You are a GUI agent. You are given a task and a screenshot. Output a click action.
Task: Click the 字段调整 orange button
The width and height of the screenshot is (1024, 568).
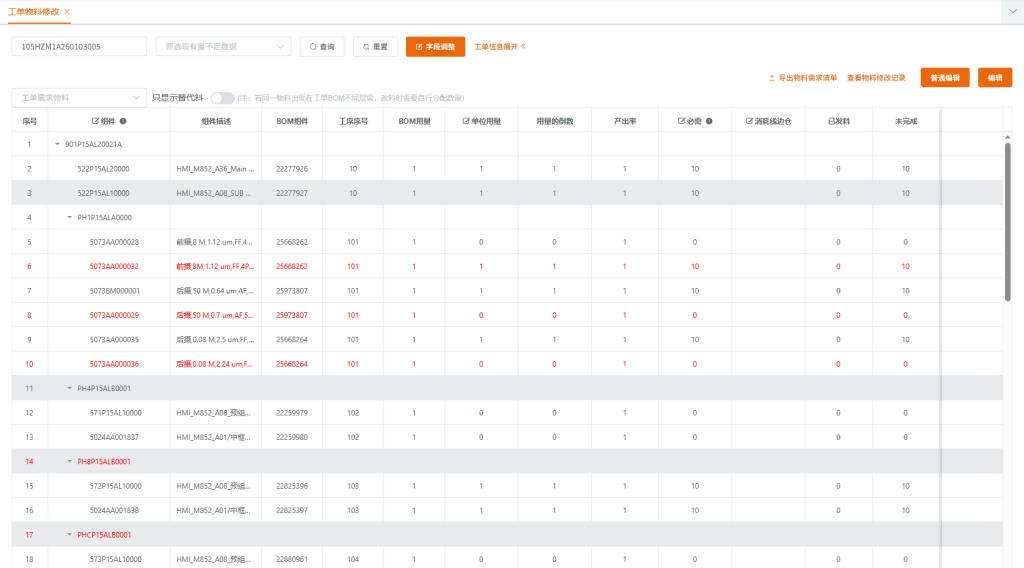(x=435, y=46)
